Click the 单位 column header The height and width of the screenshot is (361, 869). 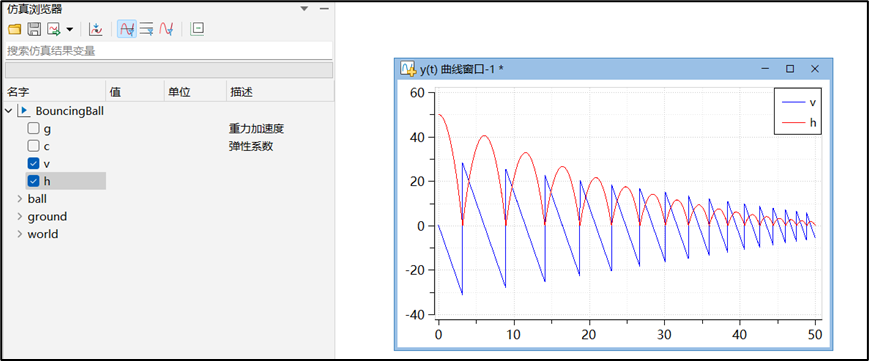196,92
